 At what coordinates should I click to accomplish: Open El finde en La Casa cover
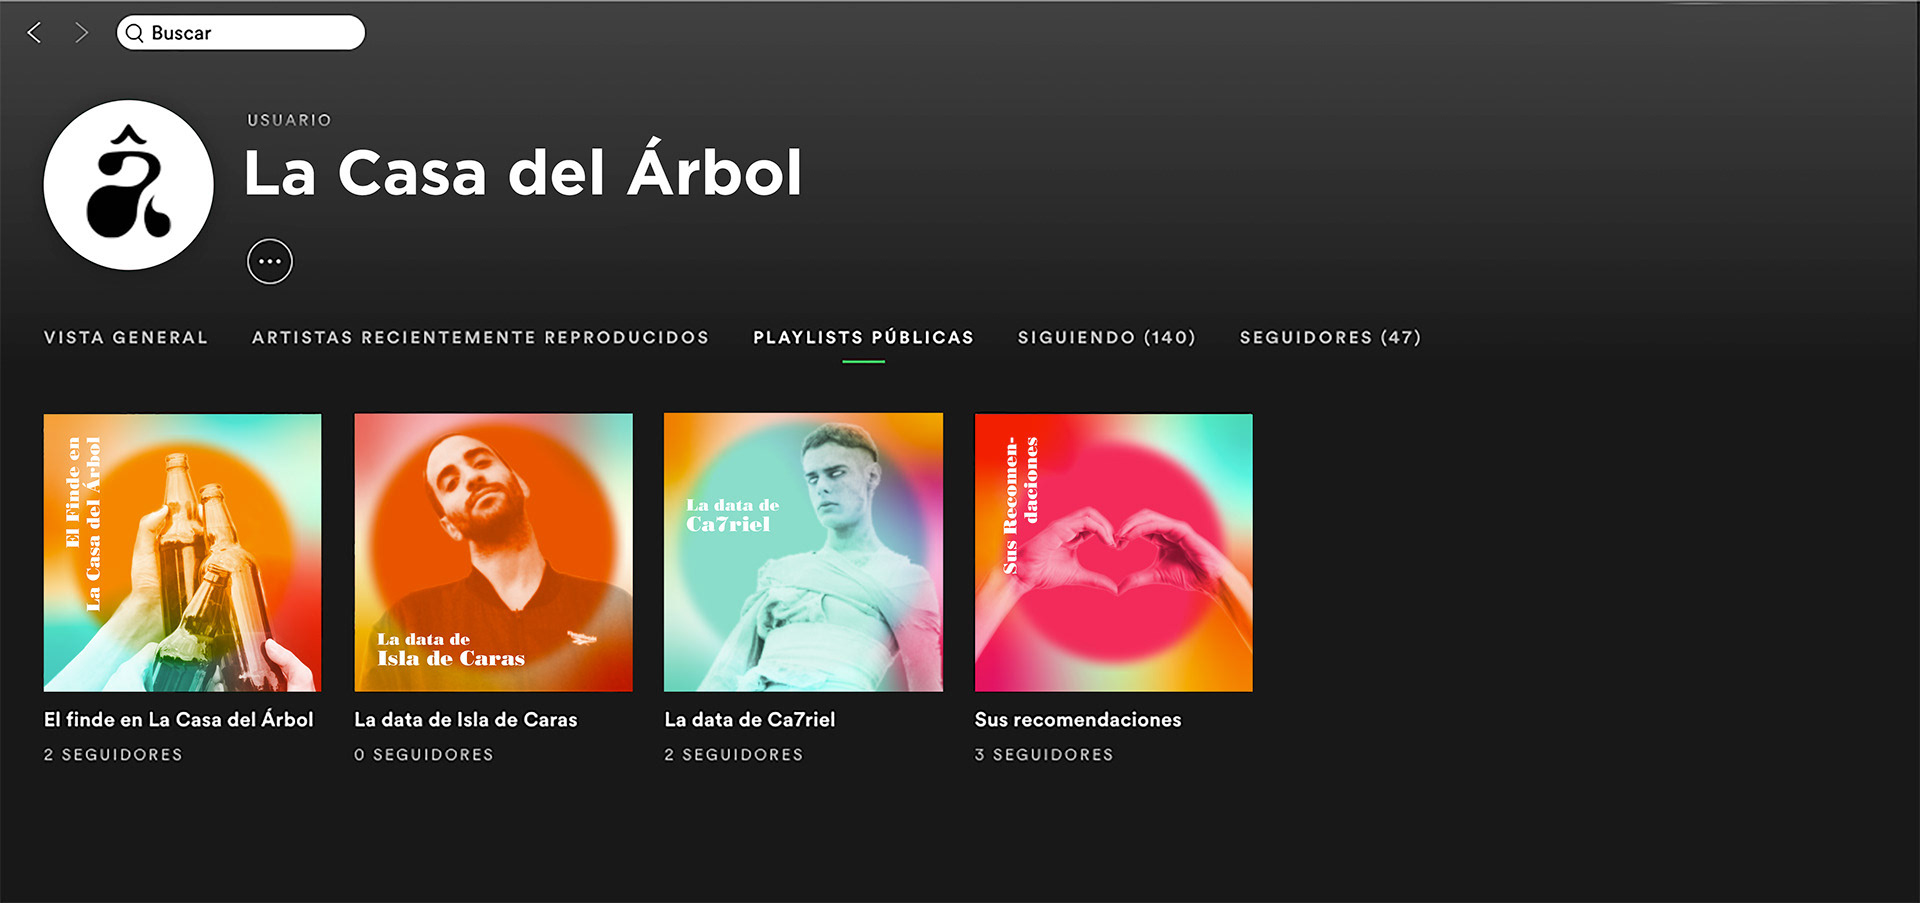pyautogui.click(x=183, y=552)
